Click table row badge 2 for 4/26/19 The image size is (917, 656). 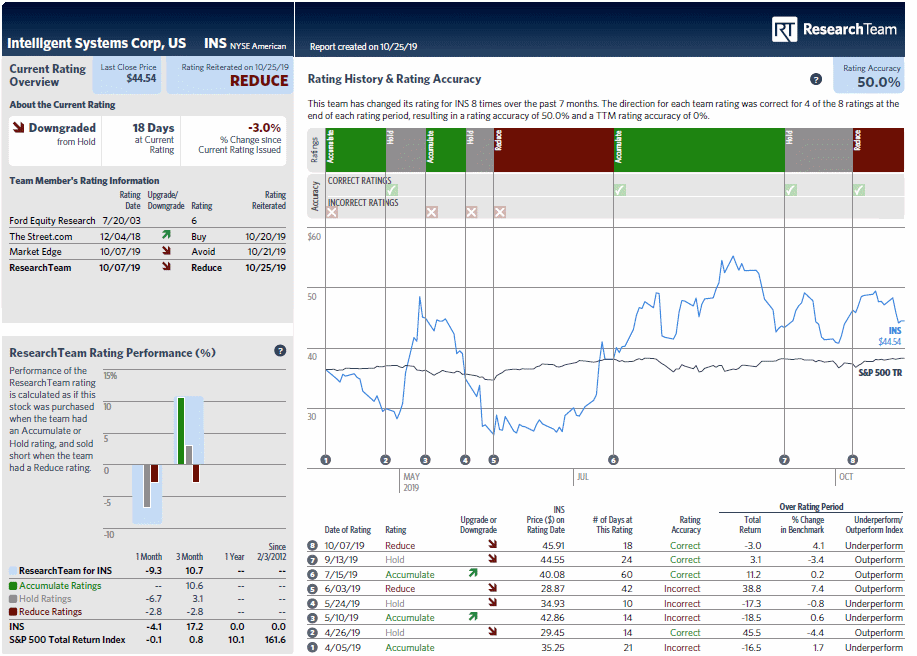coord(312,633)
